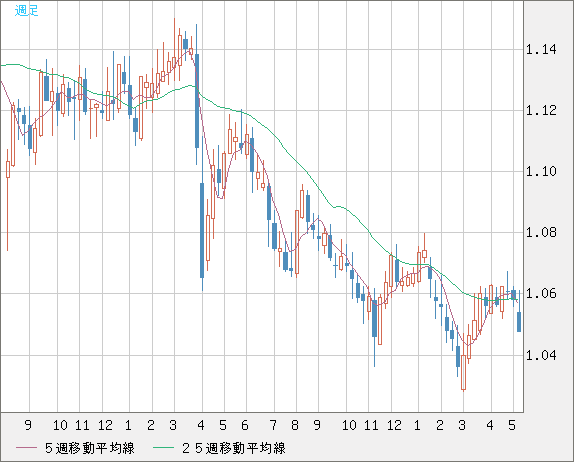This screenshot has height=462, width=574.
Task: Click the 5週移動平均線 legend label
Action: 90,448
